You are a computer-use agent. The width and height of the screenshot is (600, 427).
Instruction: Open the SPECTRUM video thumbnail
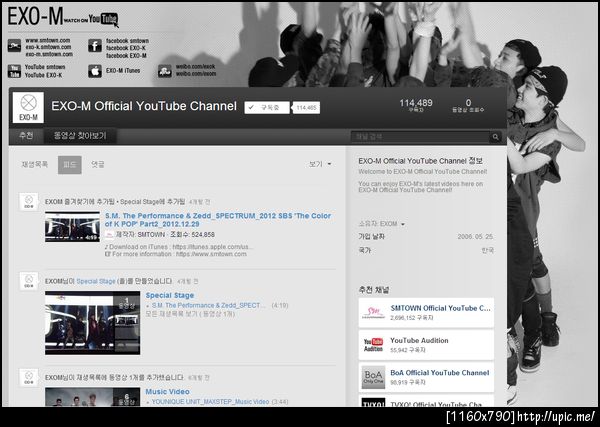point(72,227)
